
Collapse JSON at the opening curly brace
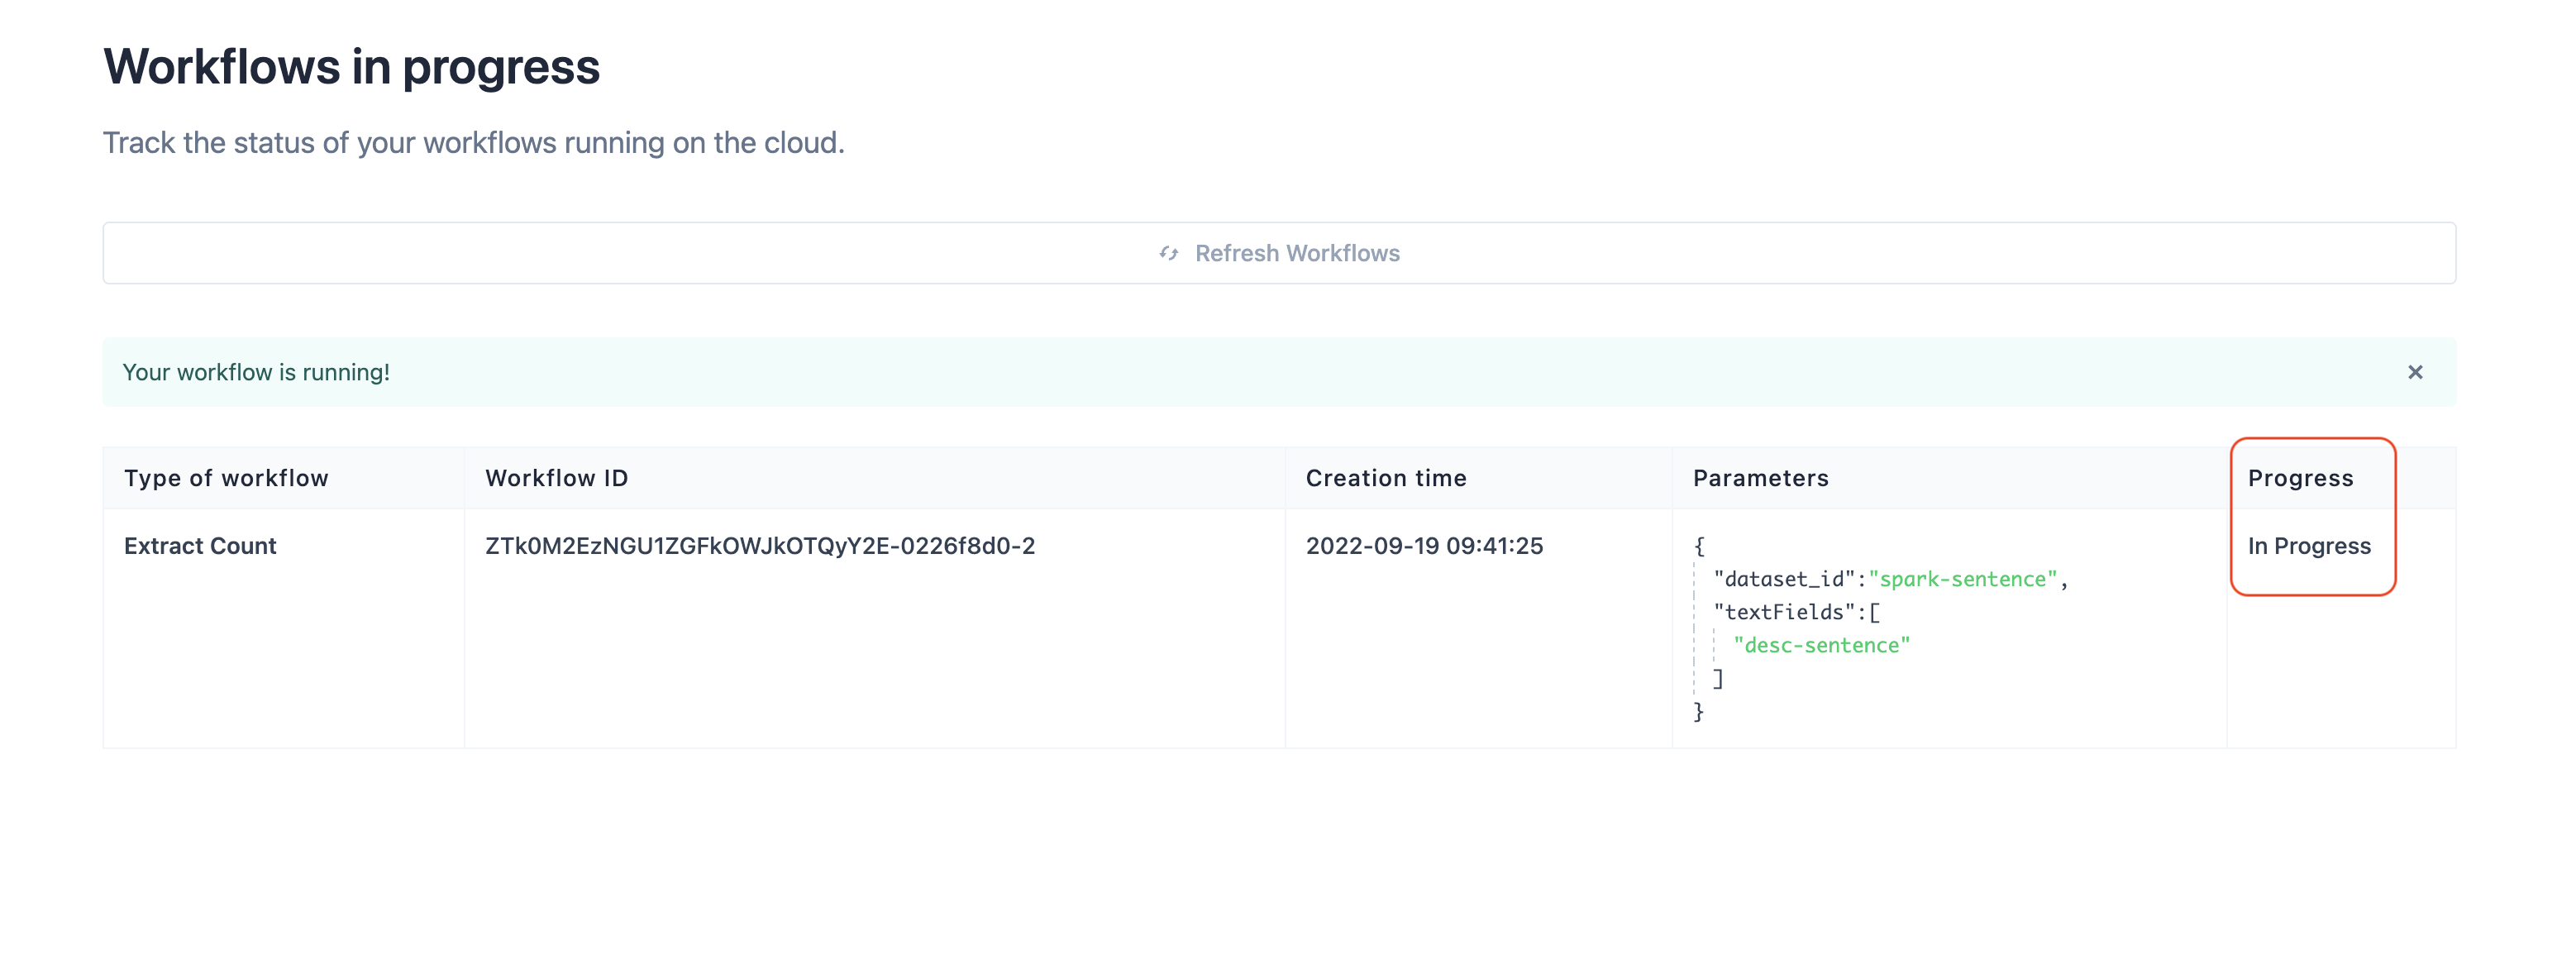(x=1698, y=546)
